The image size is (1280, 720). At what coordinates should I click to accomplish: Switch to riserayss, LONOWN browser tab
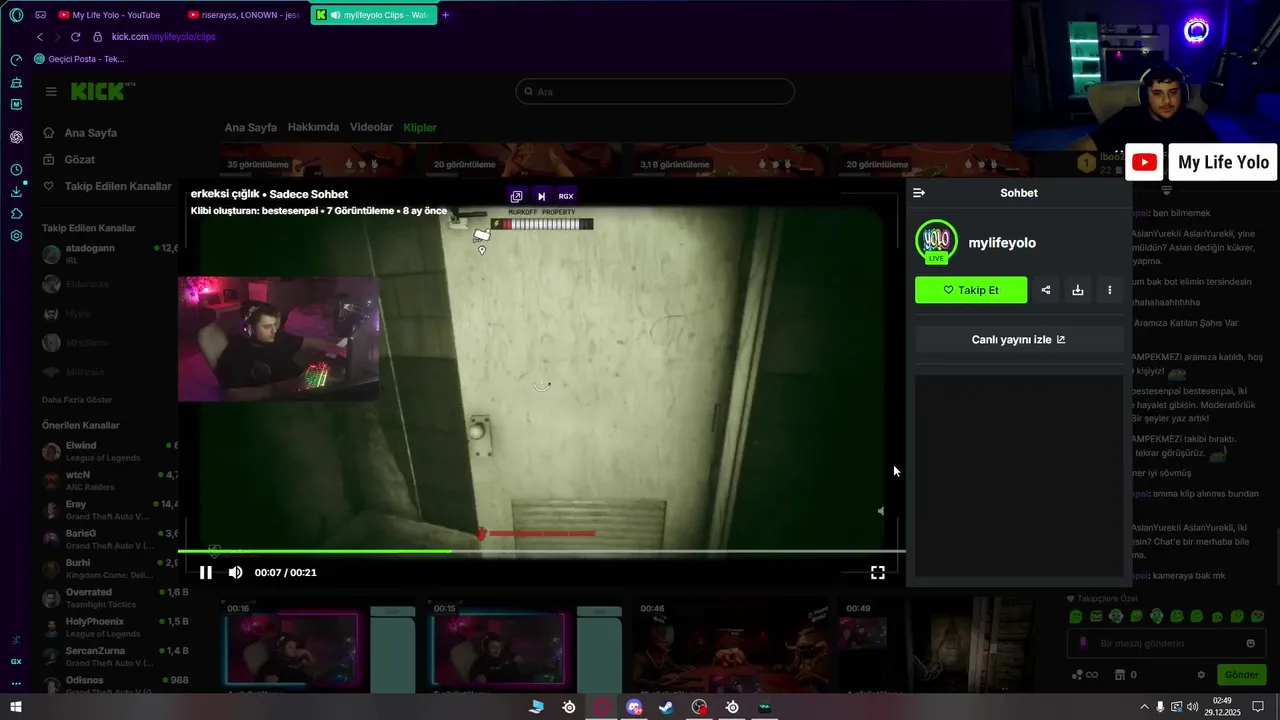tap(245, 15)
